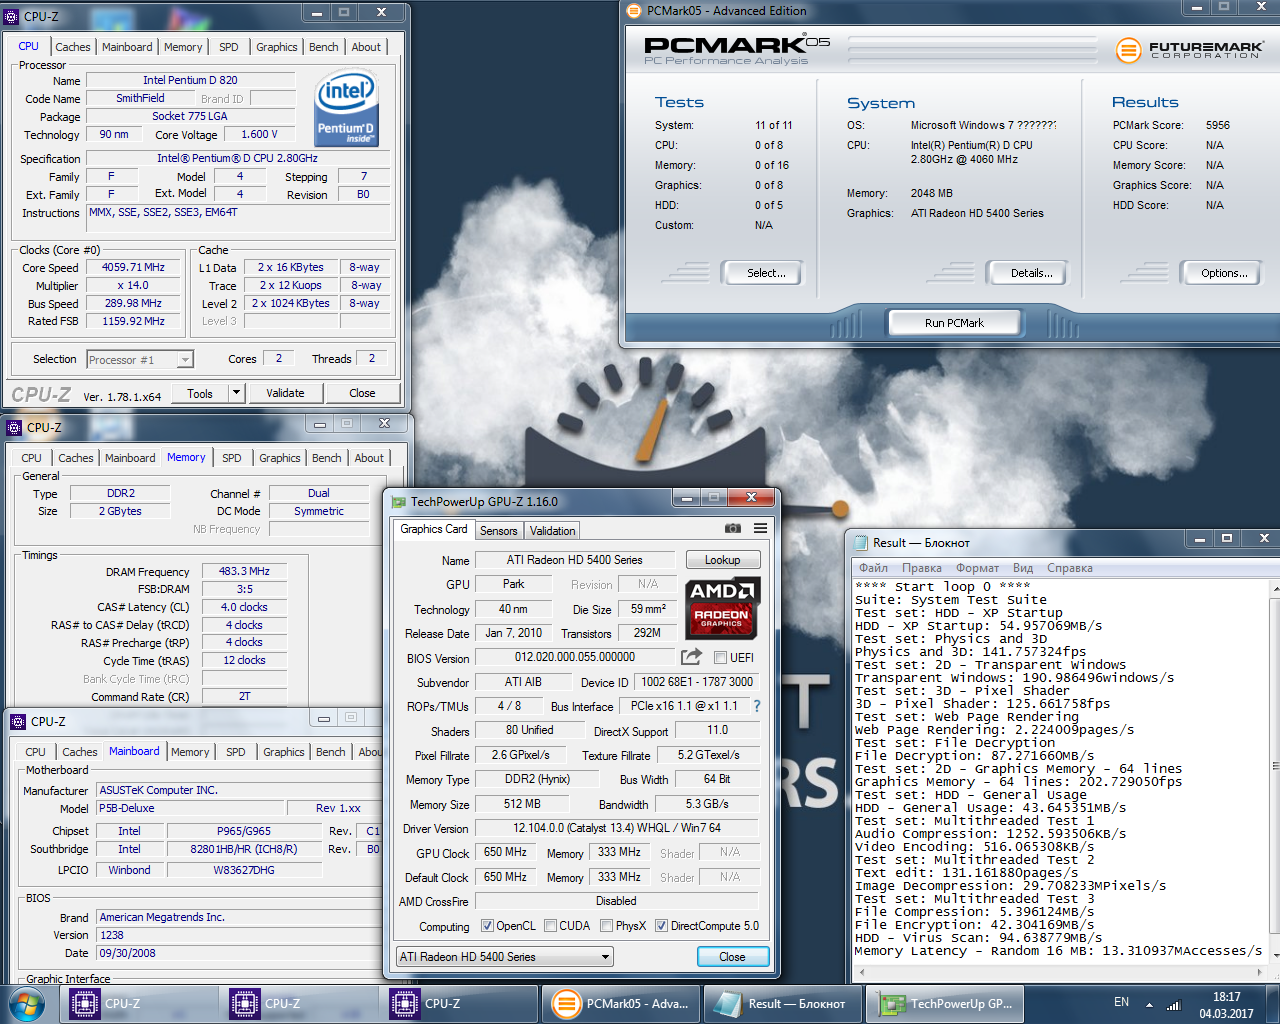The height and width of the screenshot is (1024, 1280).
Task: Open the Справка menu in Notepad
Action: (1069, 568)
